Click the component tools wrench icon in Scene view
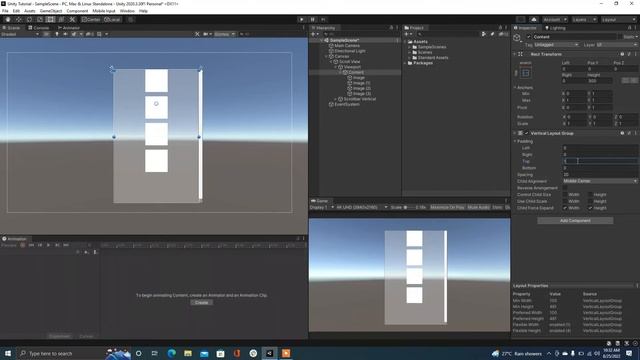640x360 pixels. [197, 34]
